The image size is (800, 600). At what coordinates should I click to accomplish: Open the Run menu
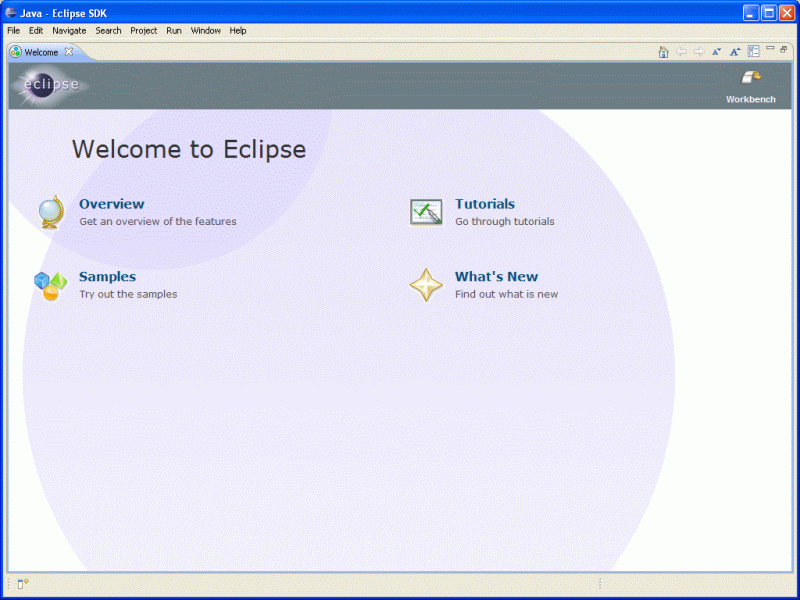click(x=174, y=31)
